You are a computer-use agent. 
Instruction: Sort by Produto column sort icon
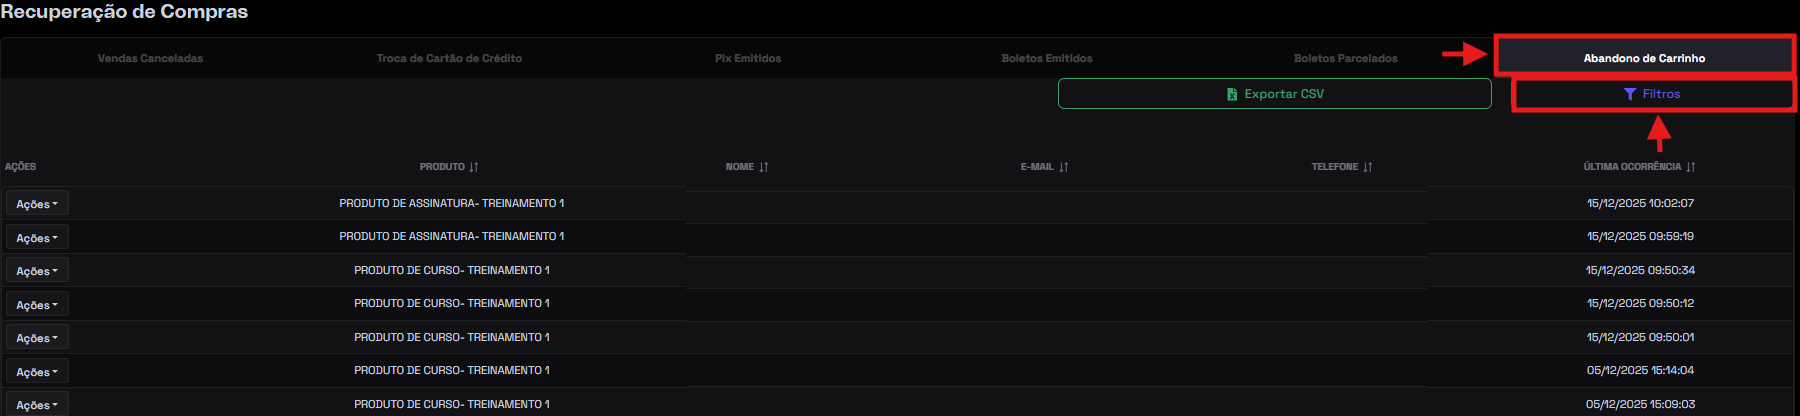[474, 167]
